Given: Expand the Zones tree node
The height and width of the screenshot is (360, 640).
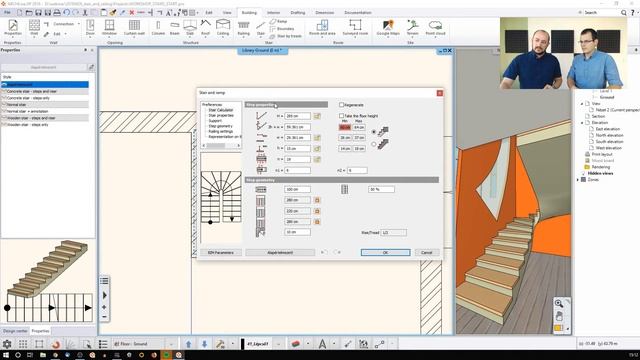Looking at the screenshot, I should tap(578, 180).
